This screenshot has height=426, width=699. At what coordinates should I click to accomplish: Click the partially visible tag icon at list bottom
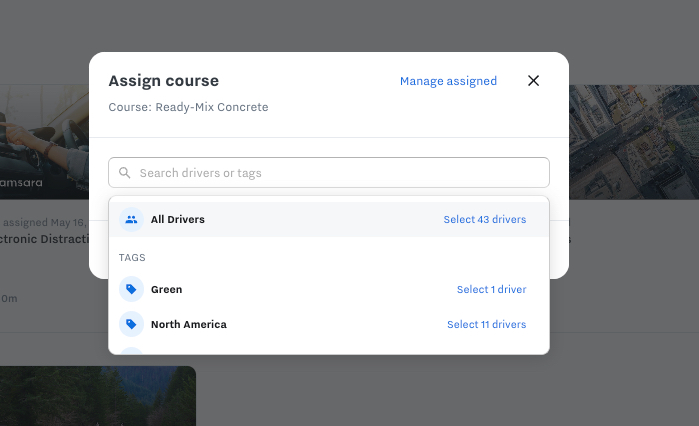[x=131, y=351]
